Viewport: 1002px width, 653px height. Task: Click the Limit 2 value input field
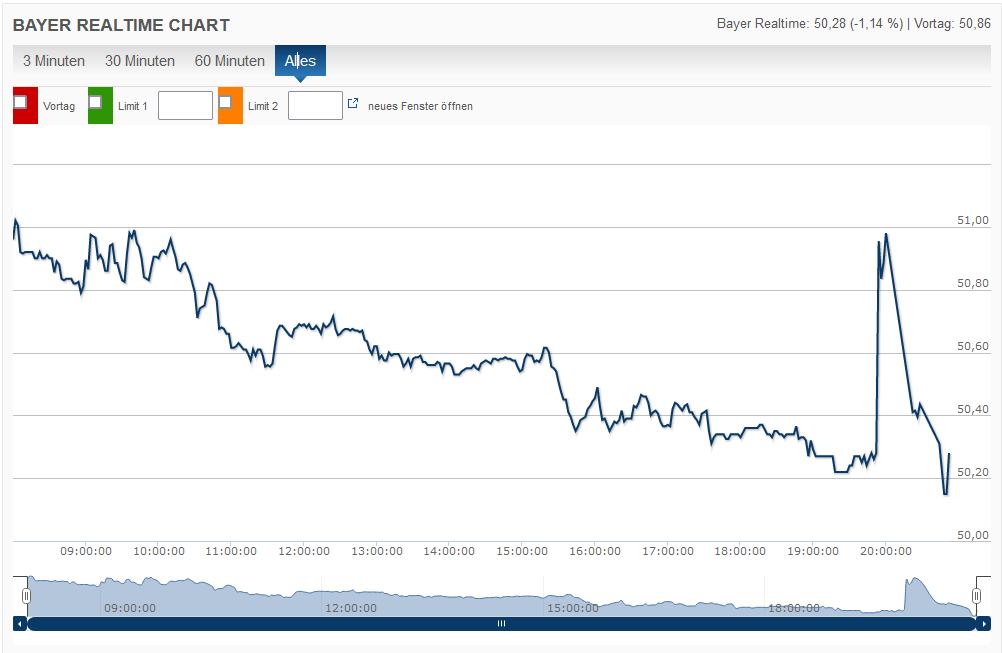point(315,105)
